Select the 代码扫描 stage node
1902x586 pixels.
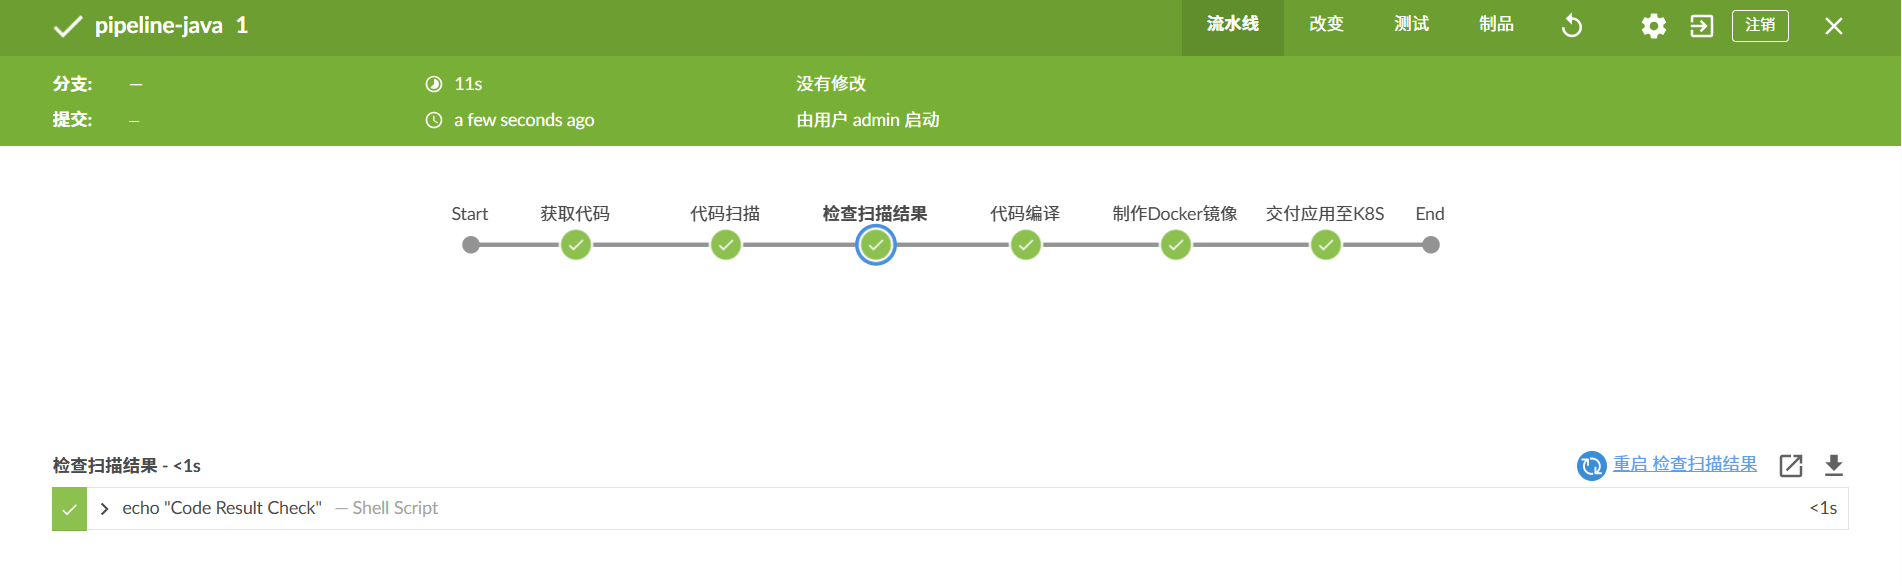click(725, 245)
